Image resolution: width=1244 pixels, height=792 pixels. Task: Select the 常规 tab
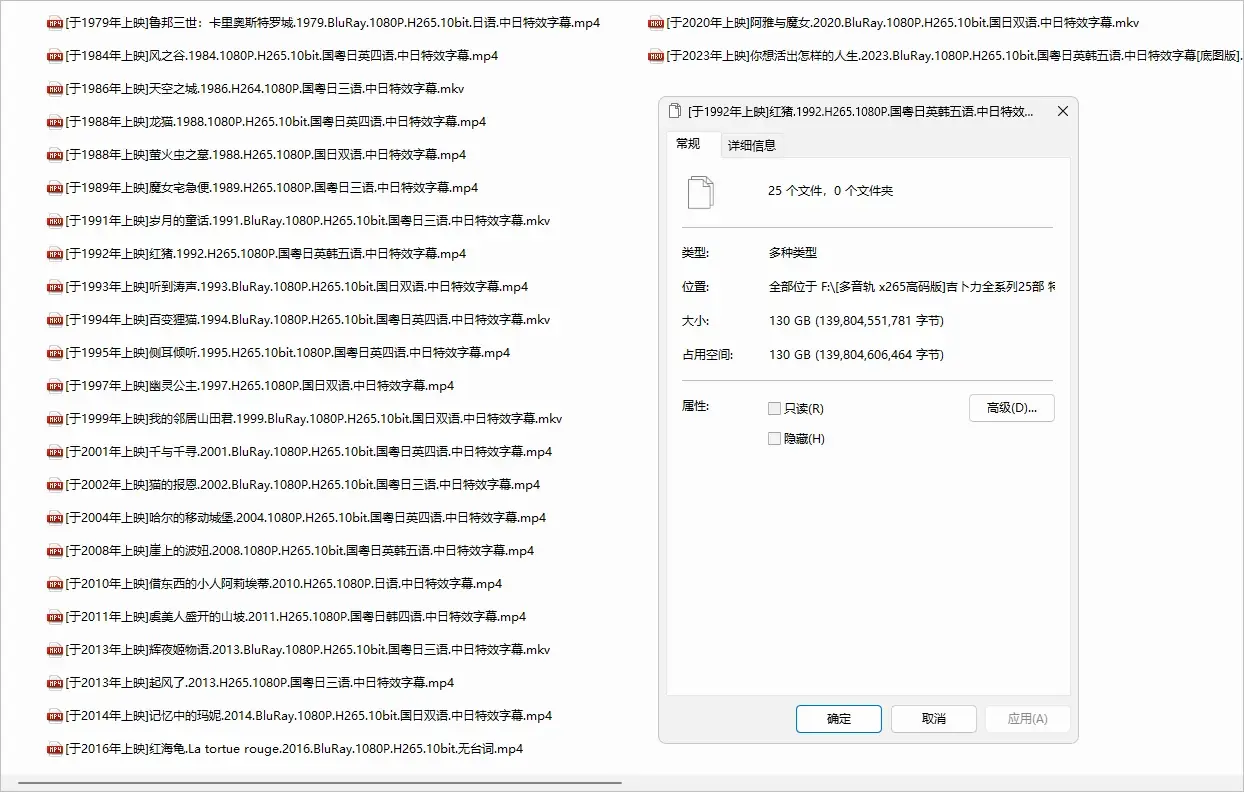[x=688, y=144]
